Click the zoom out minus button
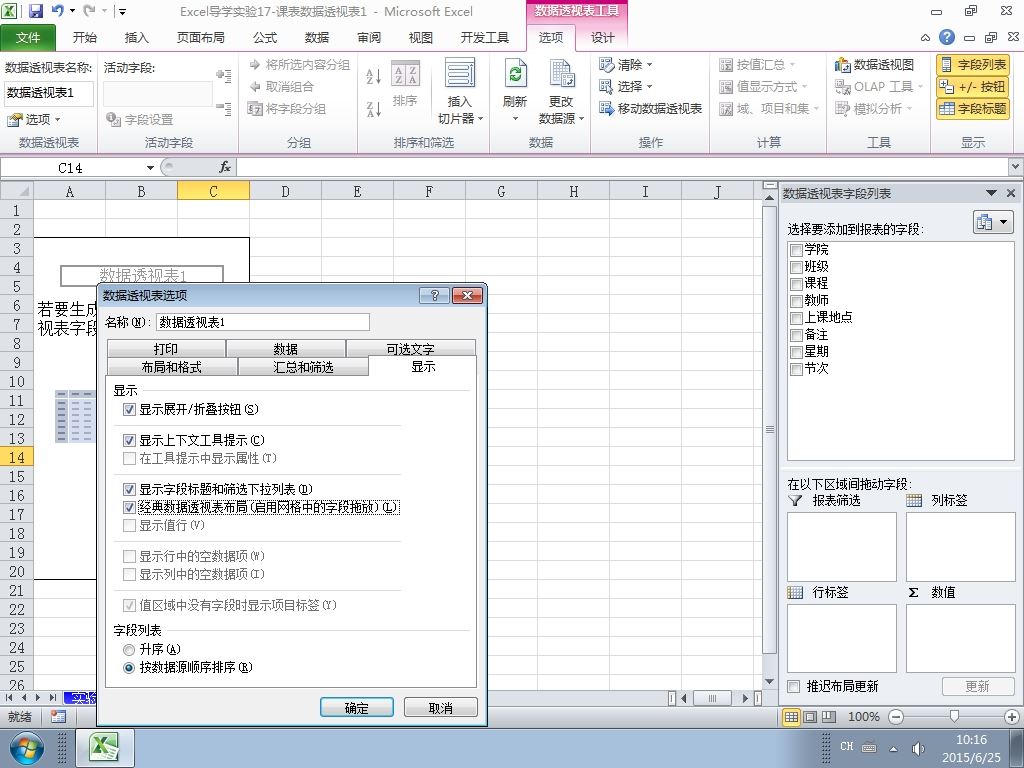The image size is (1024, 768). [896, 717]
